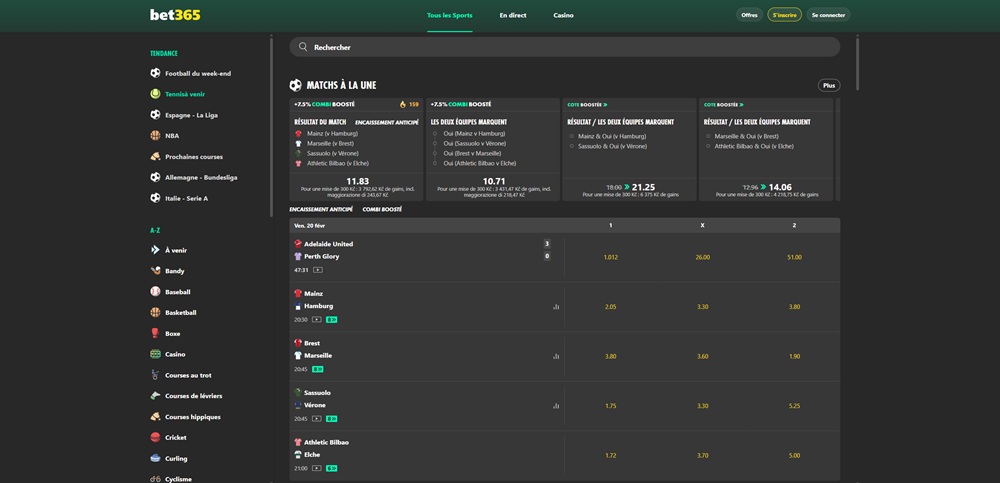
Task: Click the football icon beside Italie - Serie A
Action: click(155, 198)
